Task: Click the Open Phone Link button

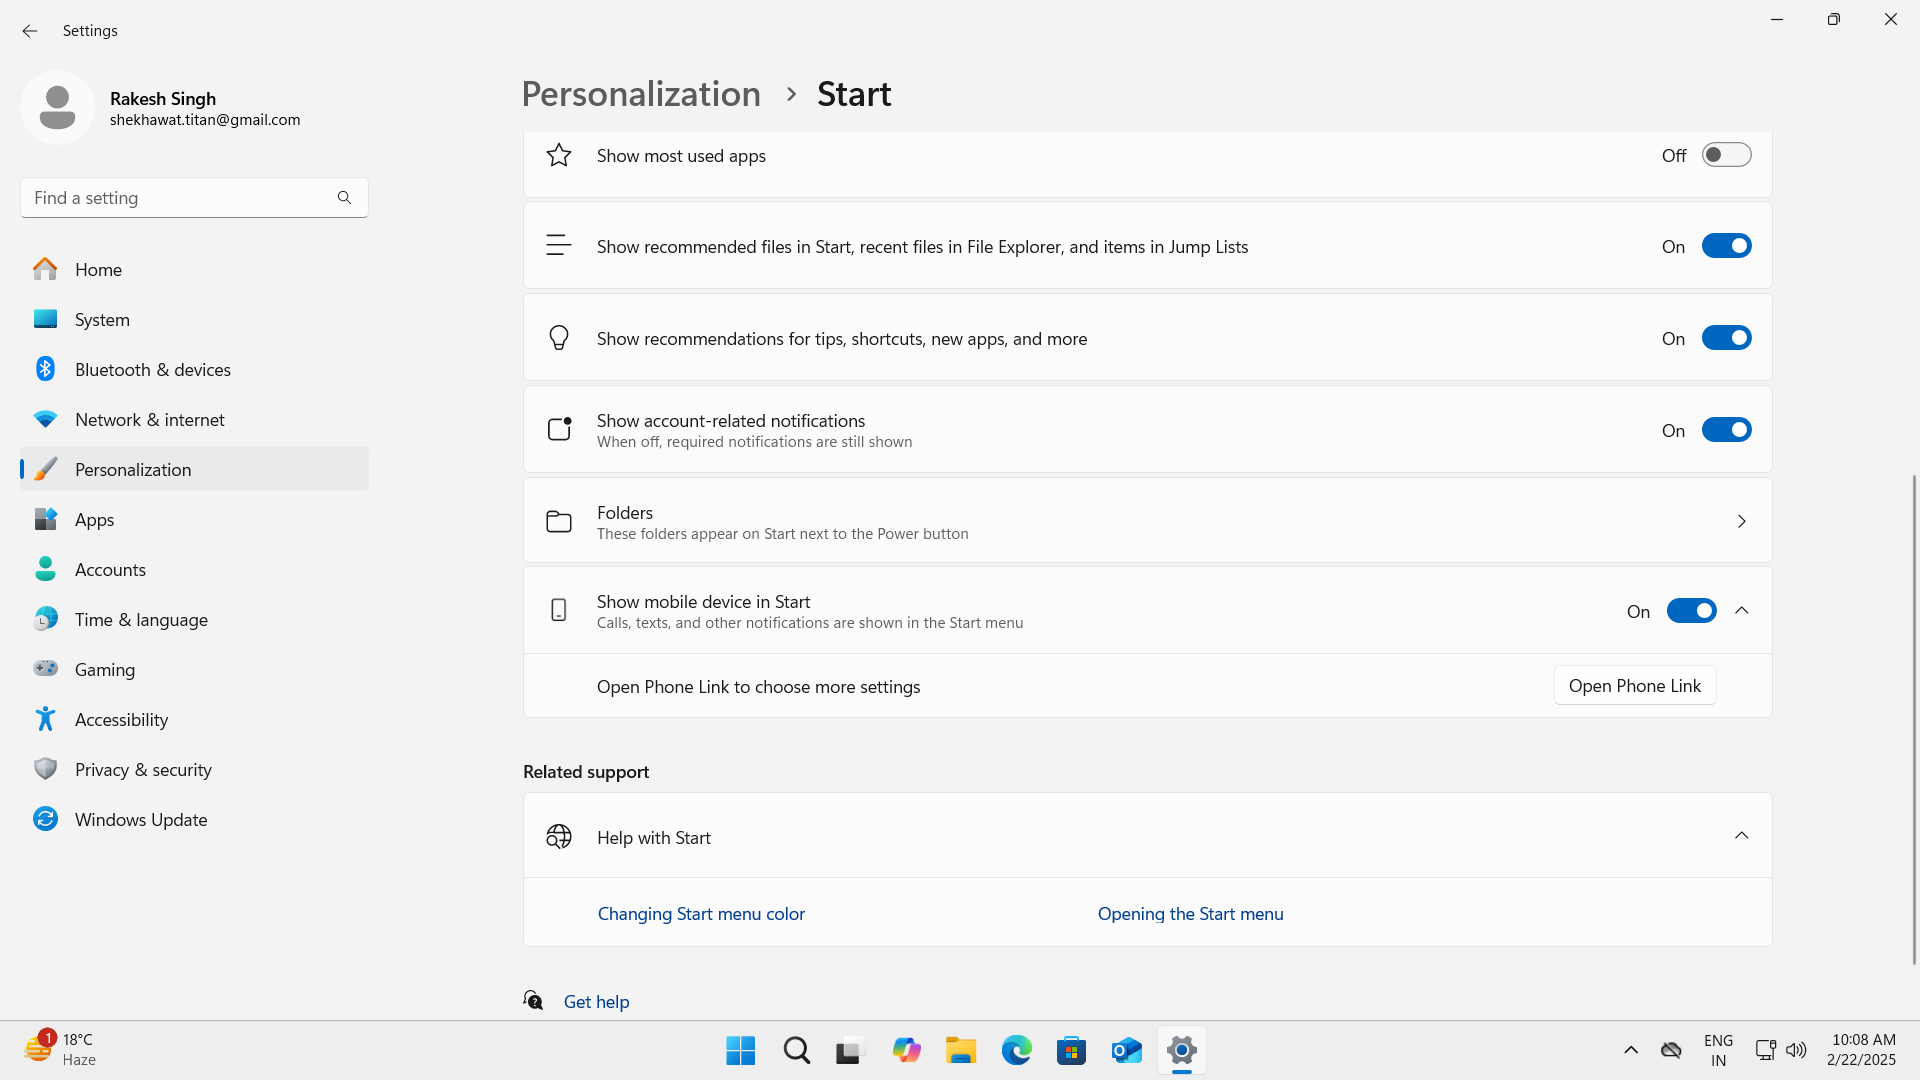Action: click(1634, 686)
